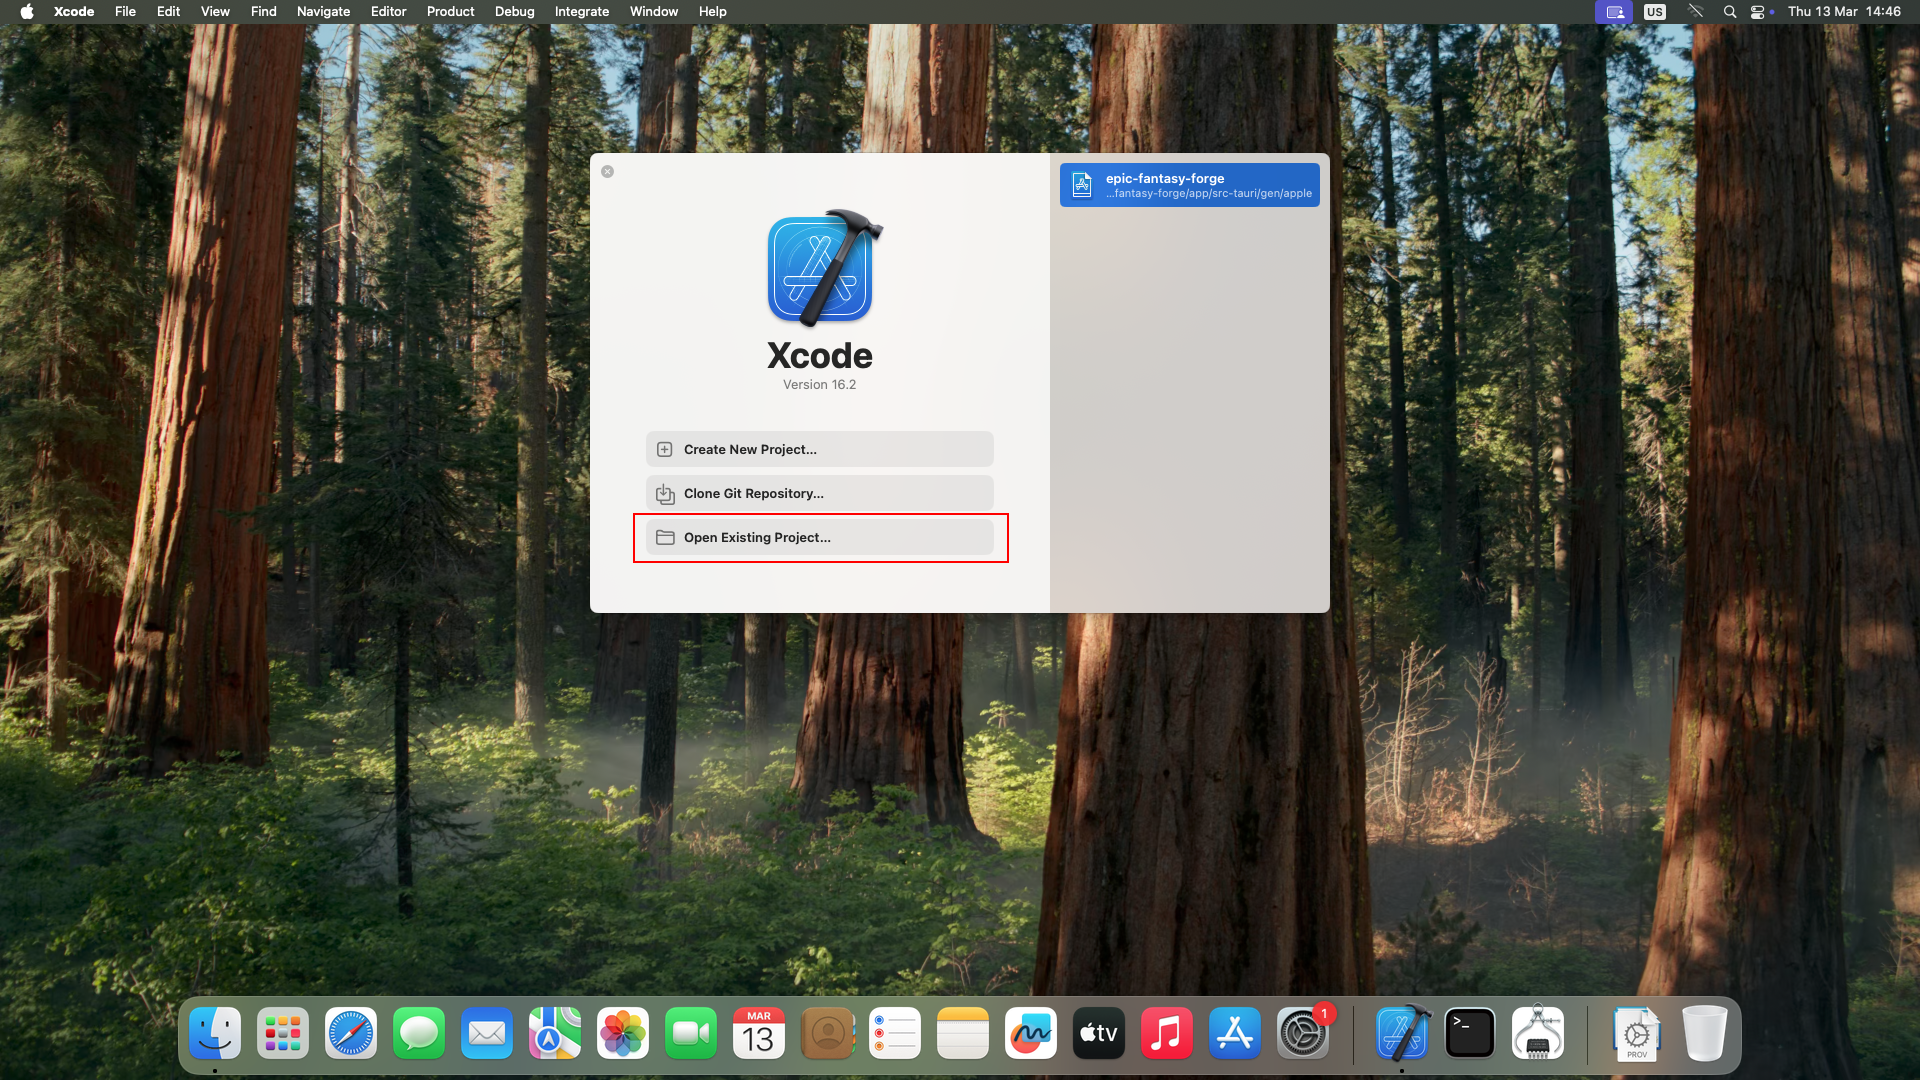Launch Safari from the Dock
Image resolution: width=1920 pixels, height=1080 pixels.
351,1033
